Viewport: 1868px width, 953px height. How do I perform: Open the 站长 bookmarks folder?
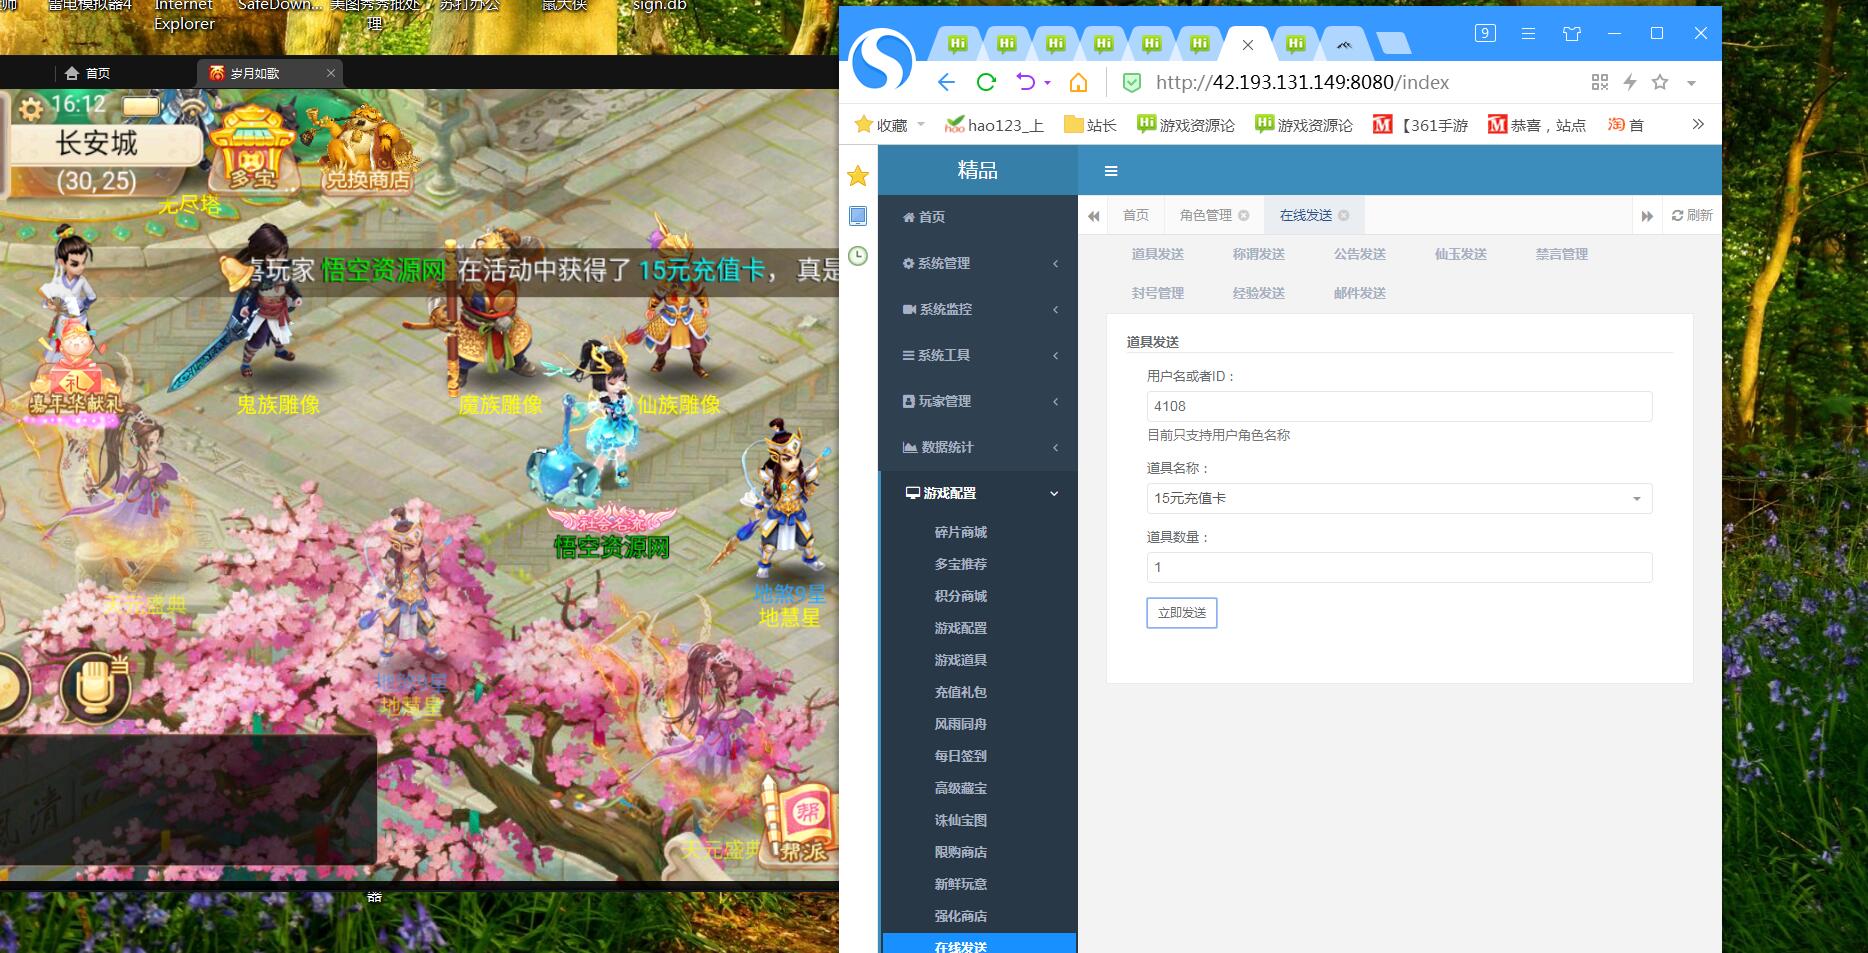point(1090,125)
